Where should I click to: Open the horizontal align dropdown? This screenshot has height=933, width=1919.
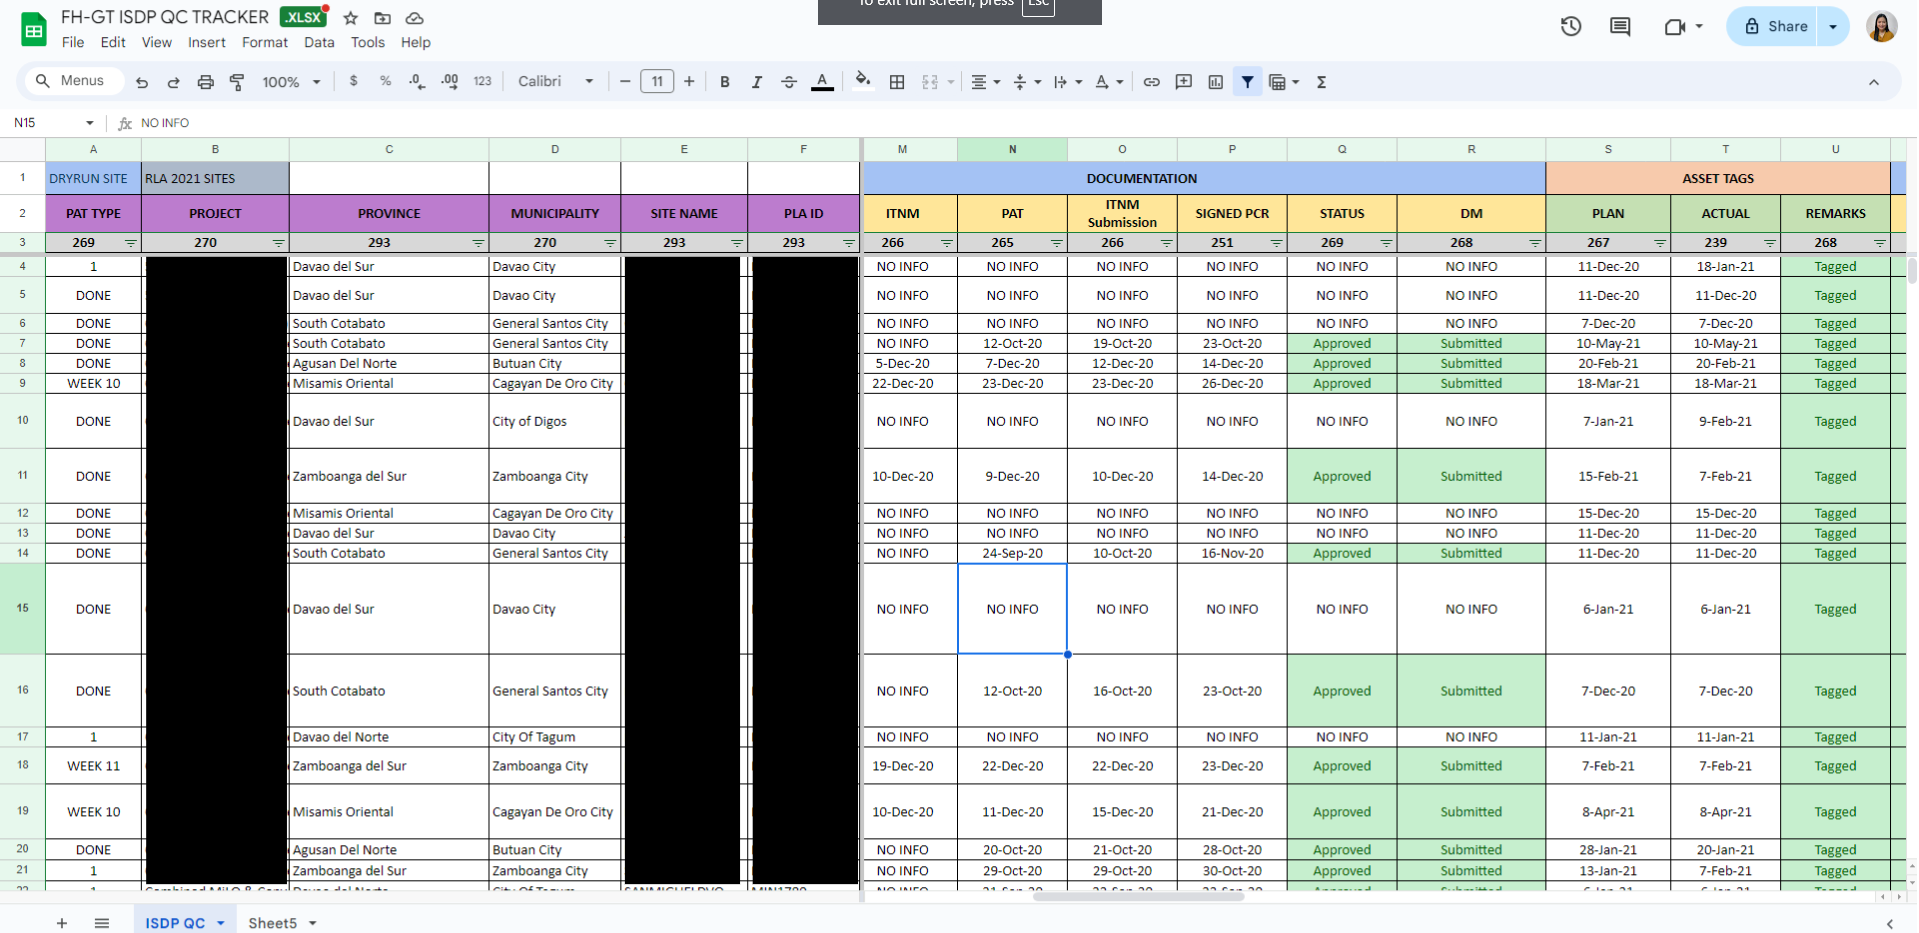click(986, 82)
